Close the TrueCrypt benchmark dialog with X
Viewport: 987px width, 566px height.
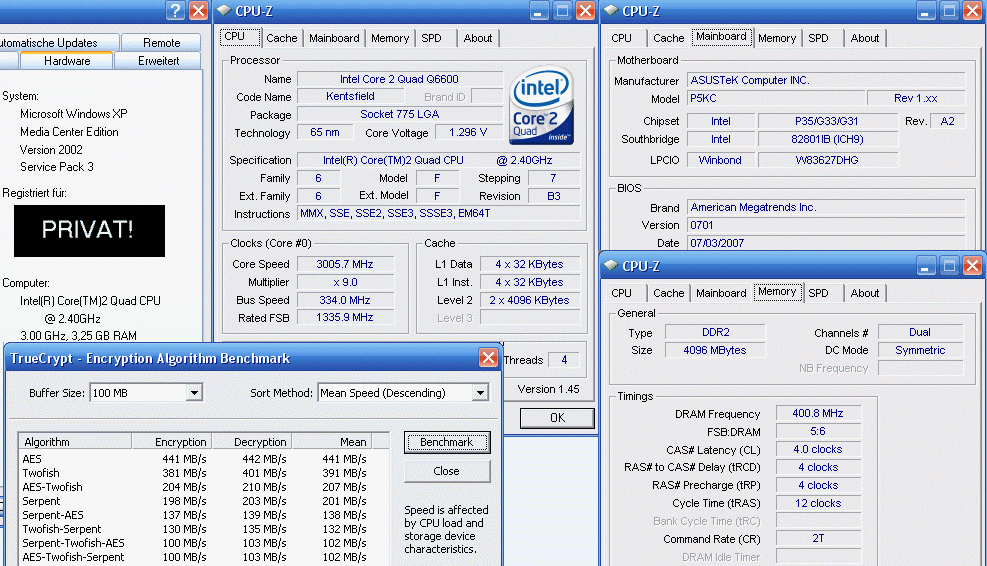pyautogui.click(x=488, y=358)
